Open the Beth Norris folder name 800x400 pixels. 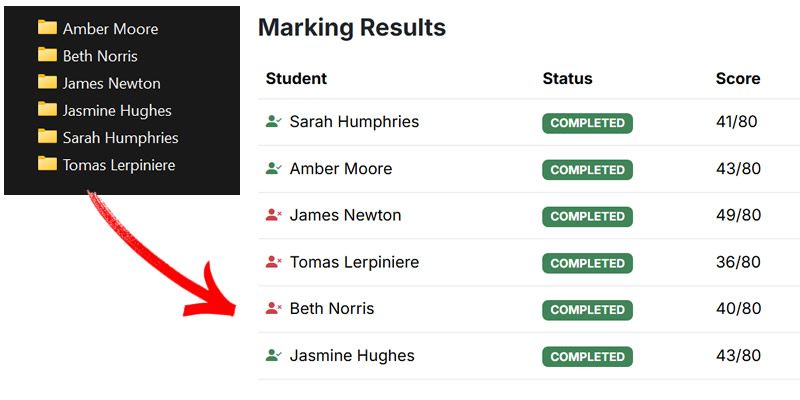click(x=100, y=56)
